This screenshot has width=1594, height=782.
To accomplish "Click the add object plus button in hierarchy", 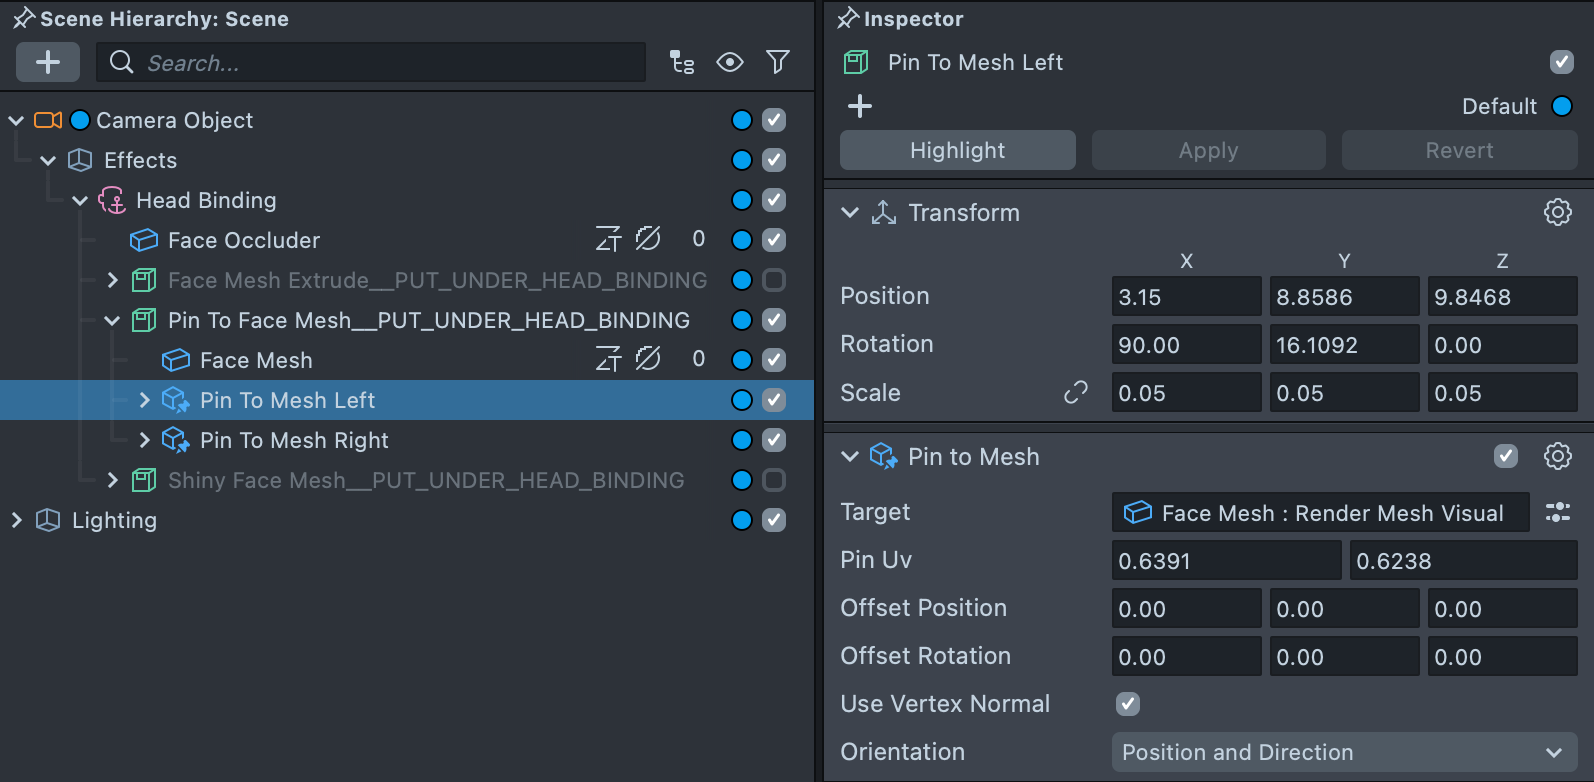I will coord(47,62).
